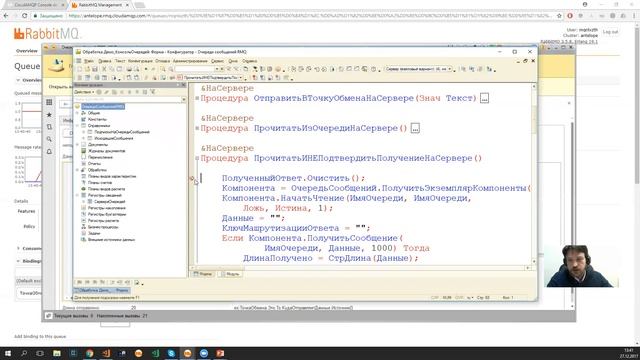Open the Действия dropdown in configuration panel

coord(84,92)
